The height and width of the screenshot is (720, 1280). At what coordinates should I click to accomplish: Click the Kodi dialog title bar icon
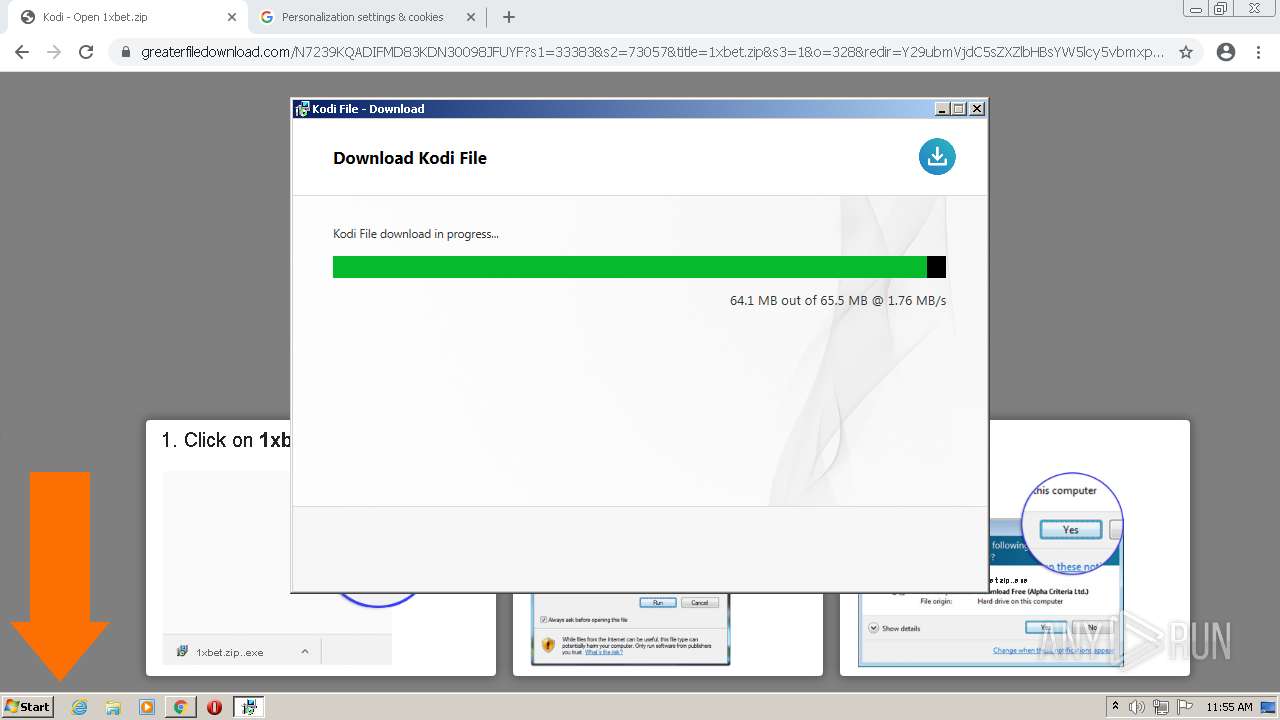[x=302, y=109]
